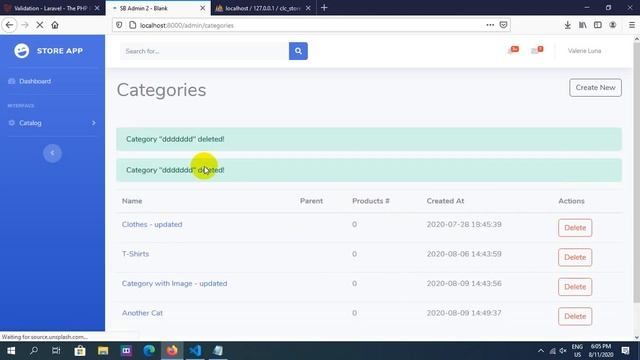Click the browser forward arrow

[x=25, y=25]
